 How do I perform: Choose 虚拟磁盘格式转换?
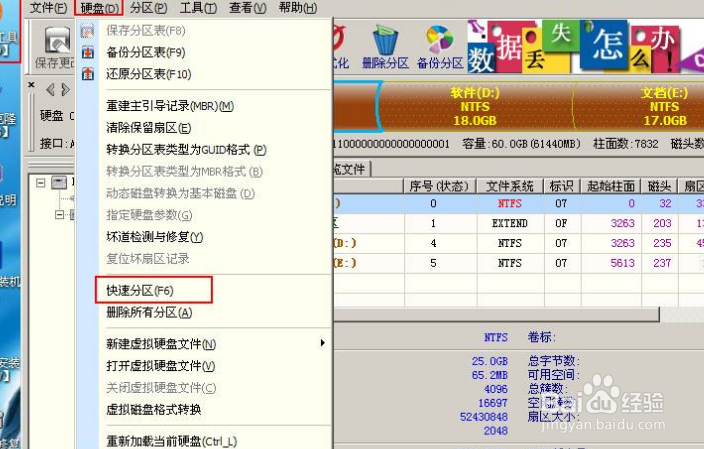tap(154, 409)
